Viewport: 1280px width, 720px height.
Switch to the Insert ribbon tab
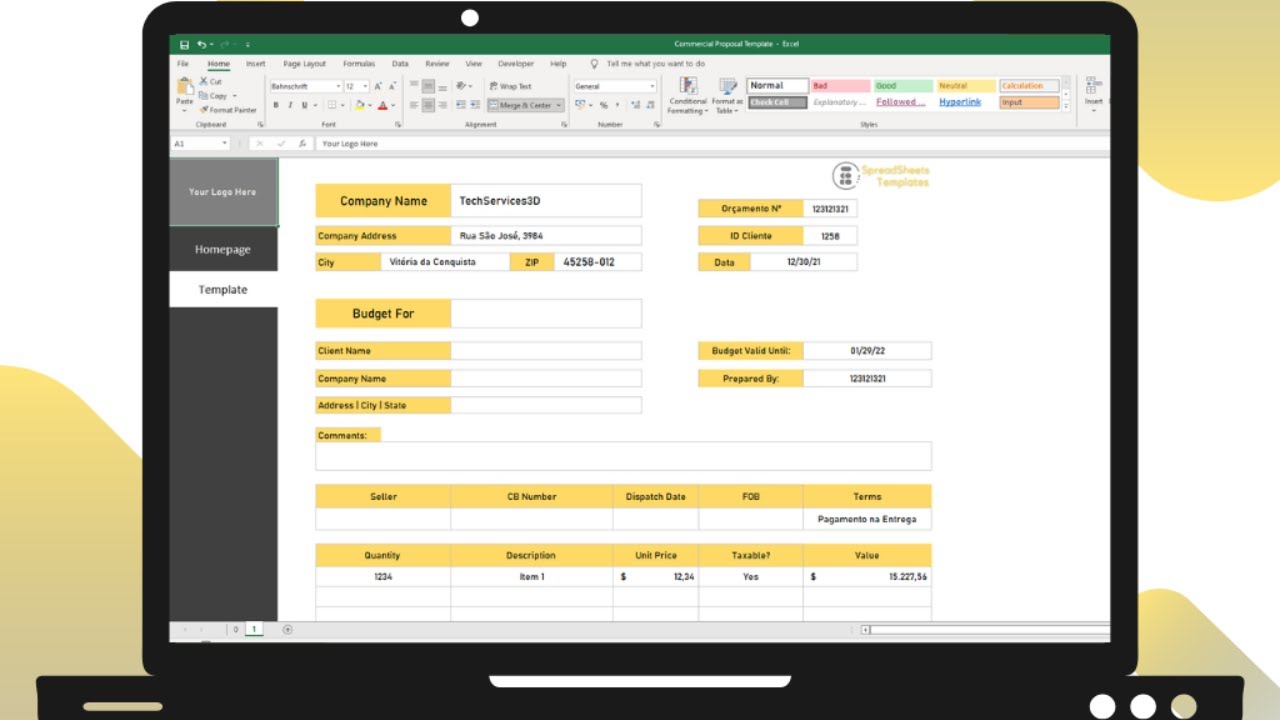click(x=256, y=64)
